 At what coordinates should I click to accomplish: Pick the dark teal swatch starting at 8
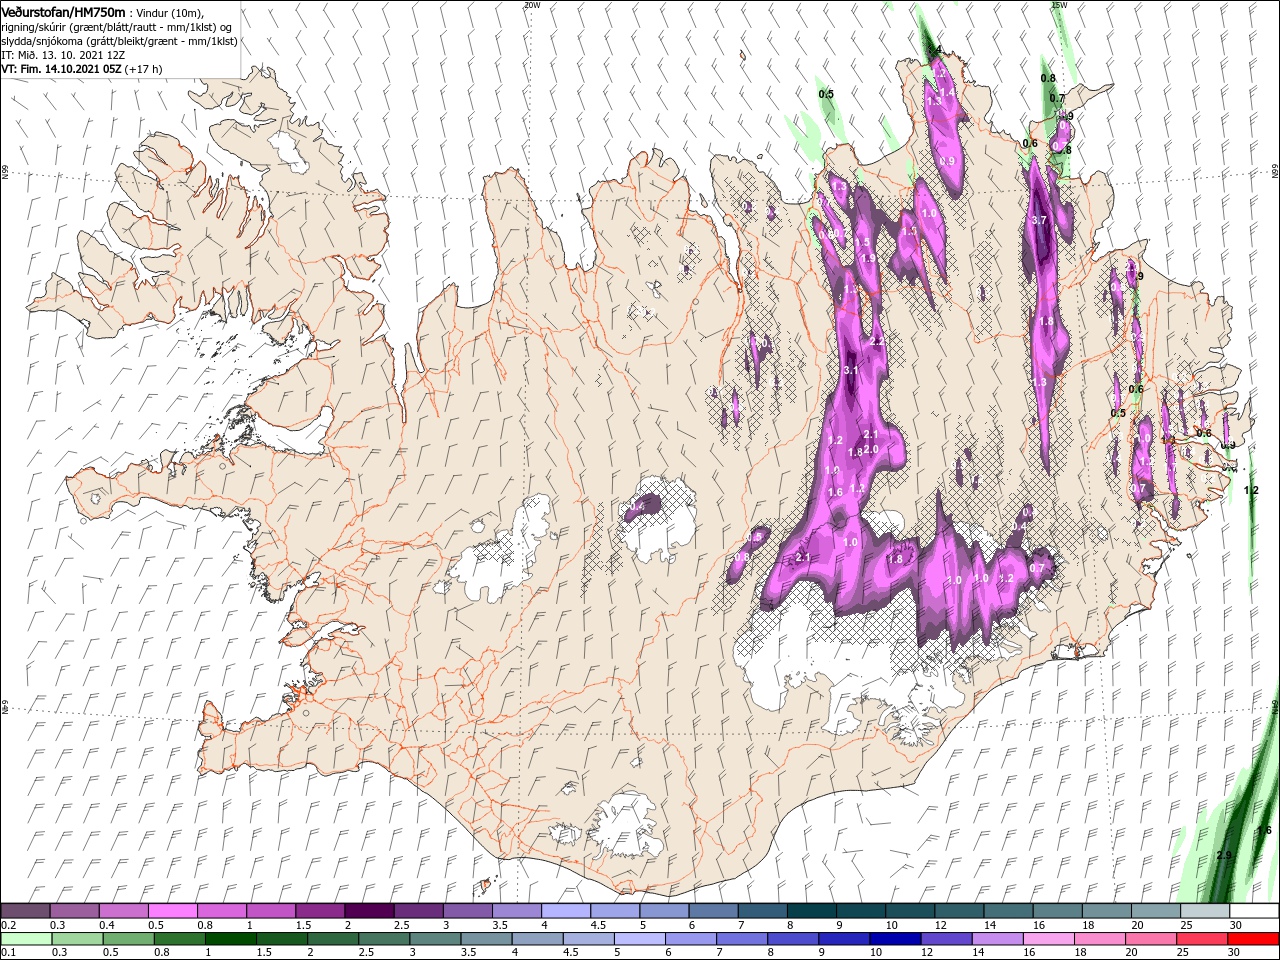[811, 911]
